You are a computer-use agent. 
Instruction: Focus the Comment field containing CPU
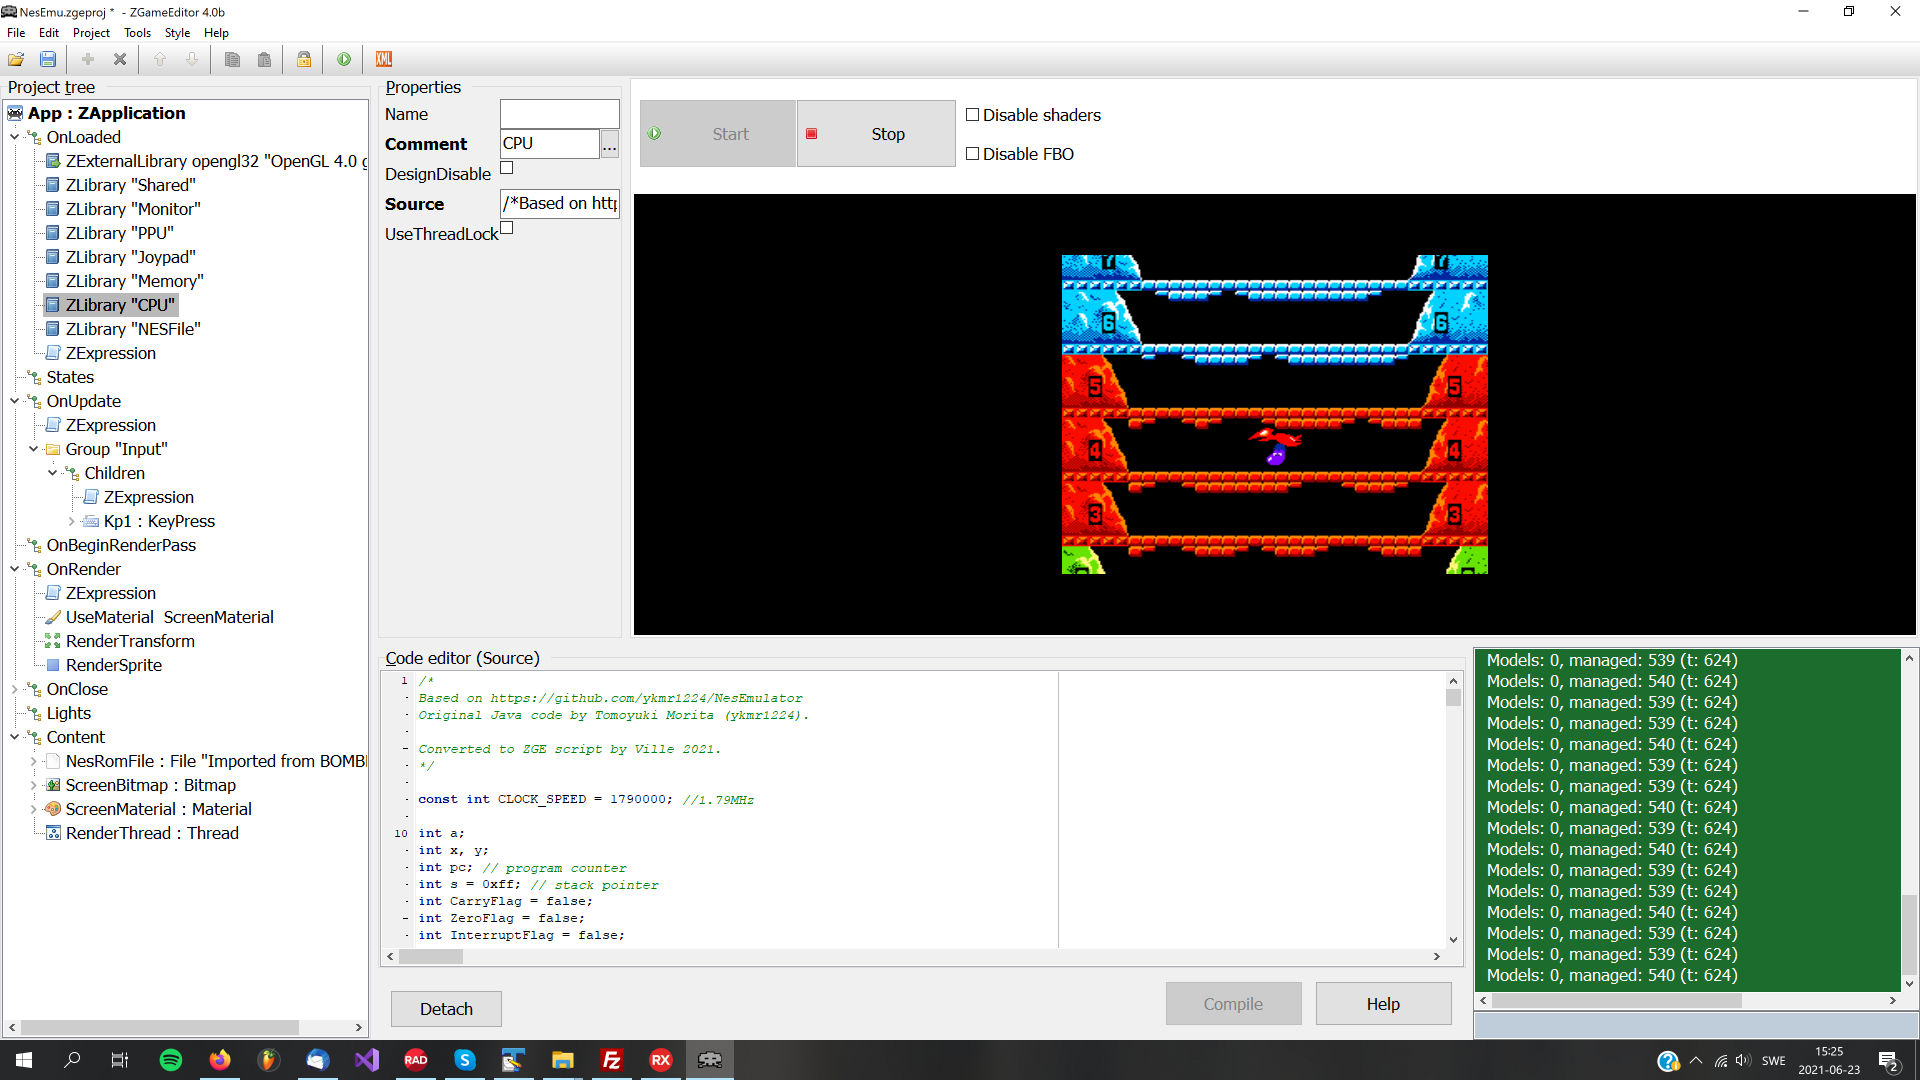(549, 144)
